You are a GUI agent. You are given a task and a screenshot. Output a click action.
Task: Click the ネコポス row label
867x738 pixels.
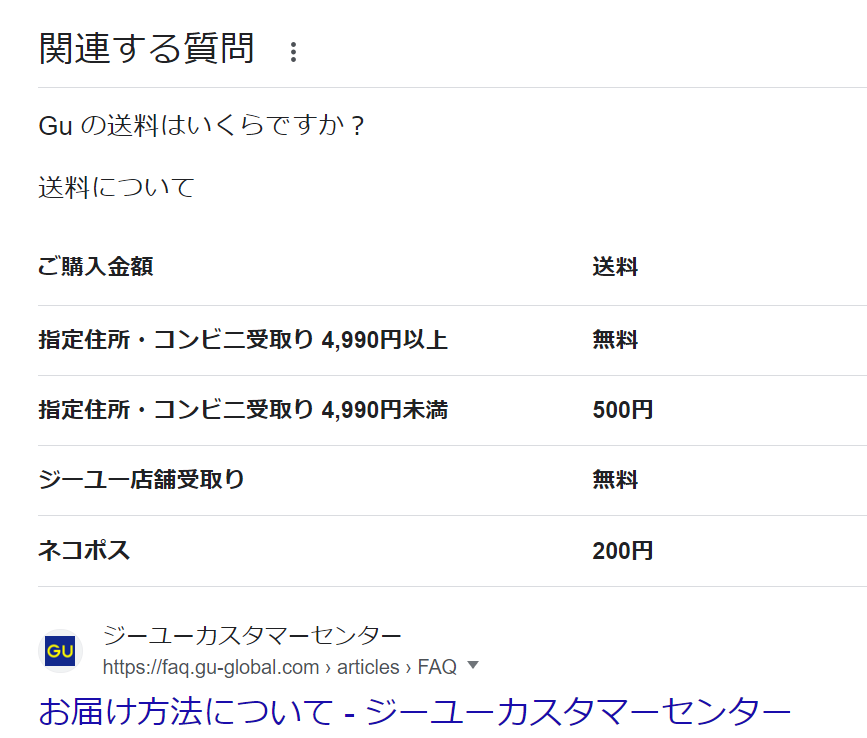[84, 551]
